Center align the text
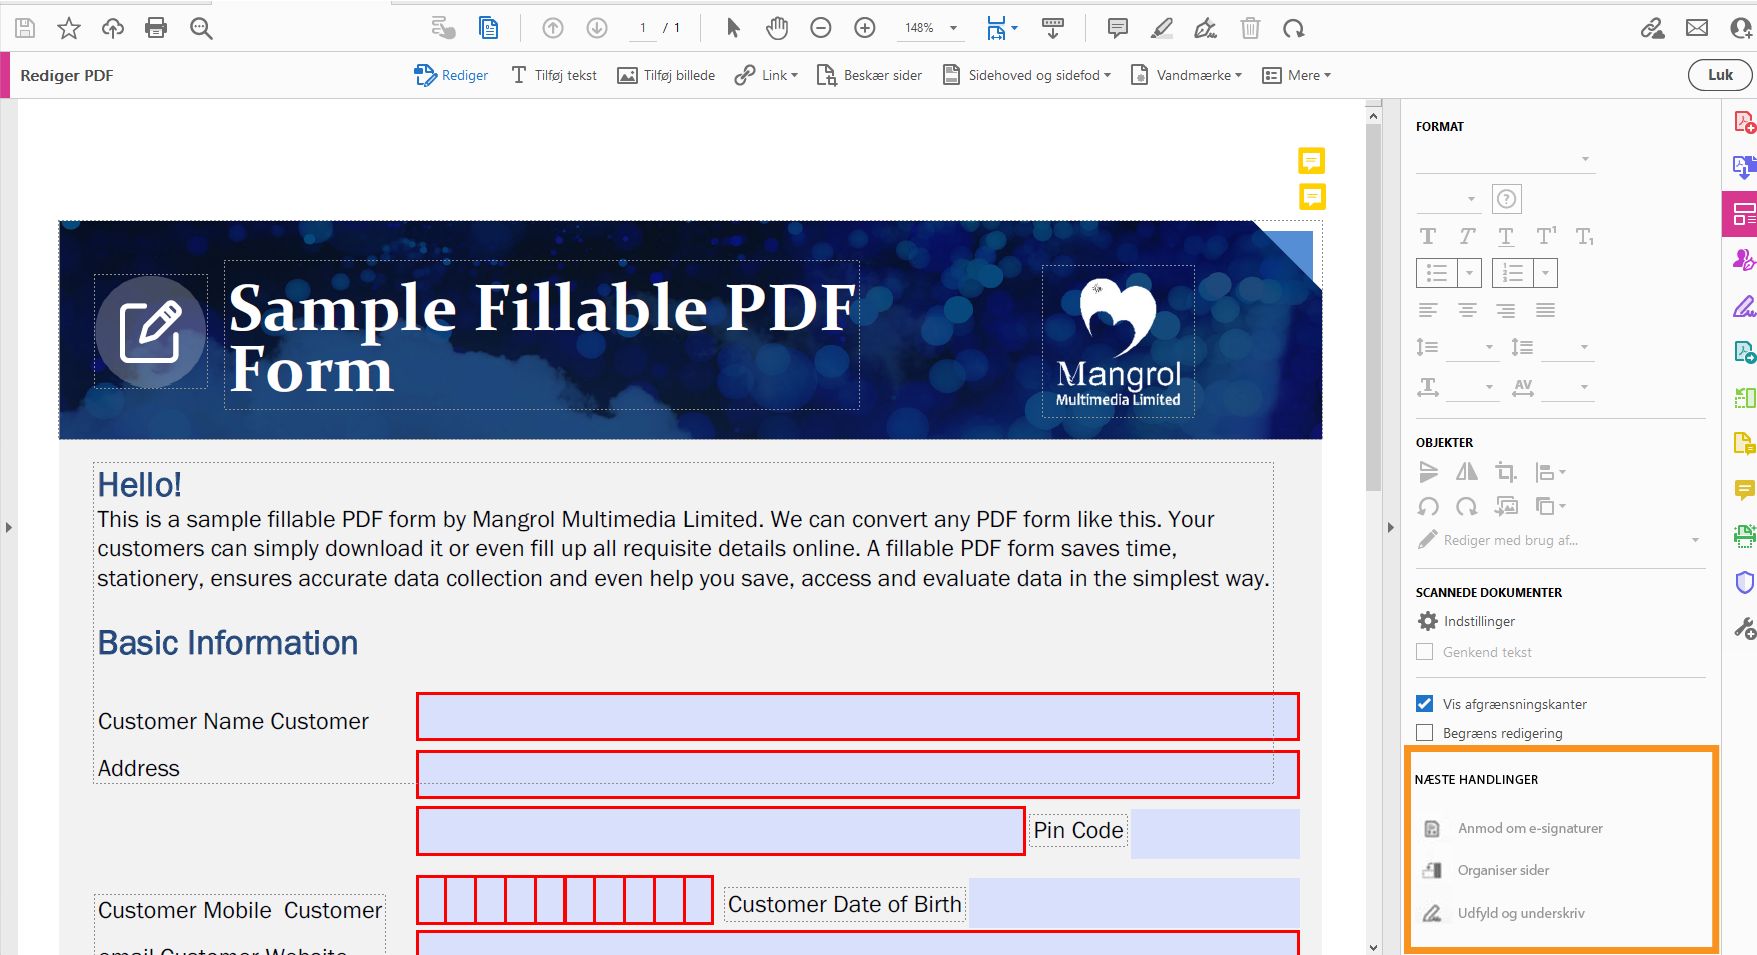Image resolution: width=1757 pixels, height=955 pixels. click(1467, 310)
